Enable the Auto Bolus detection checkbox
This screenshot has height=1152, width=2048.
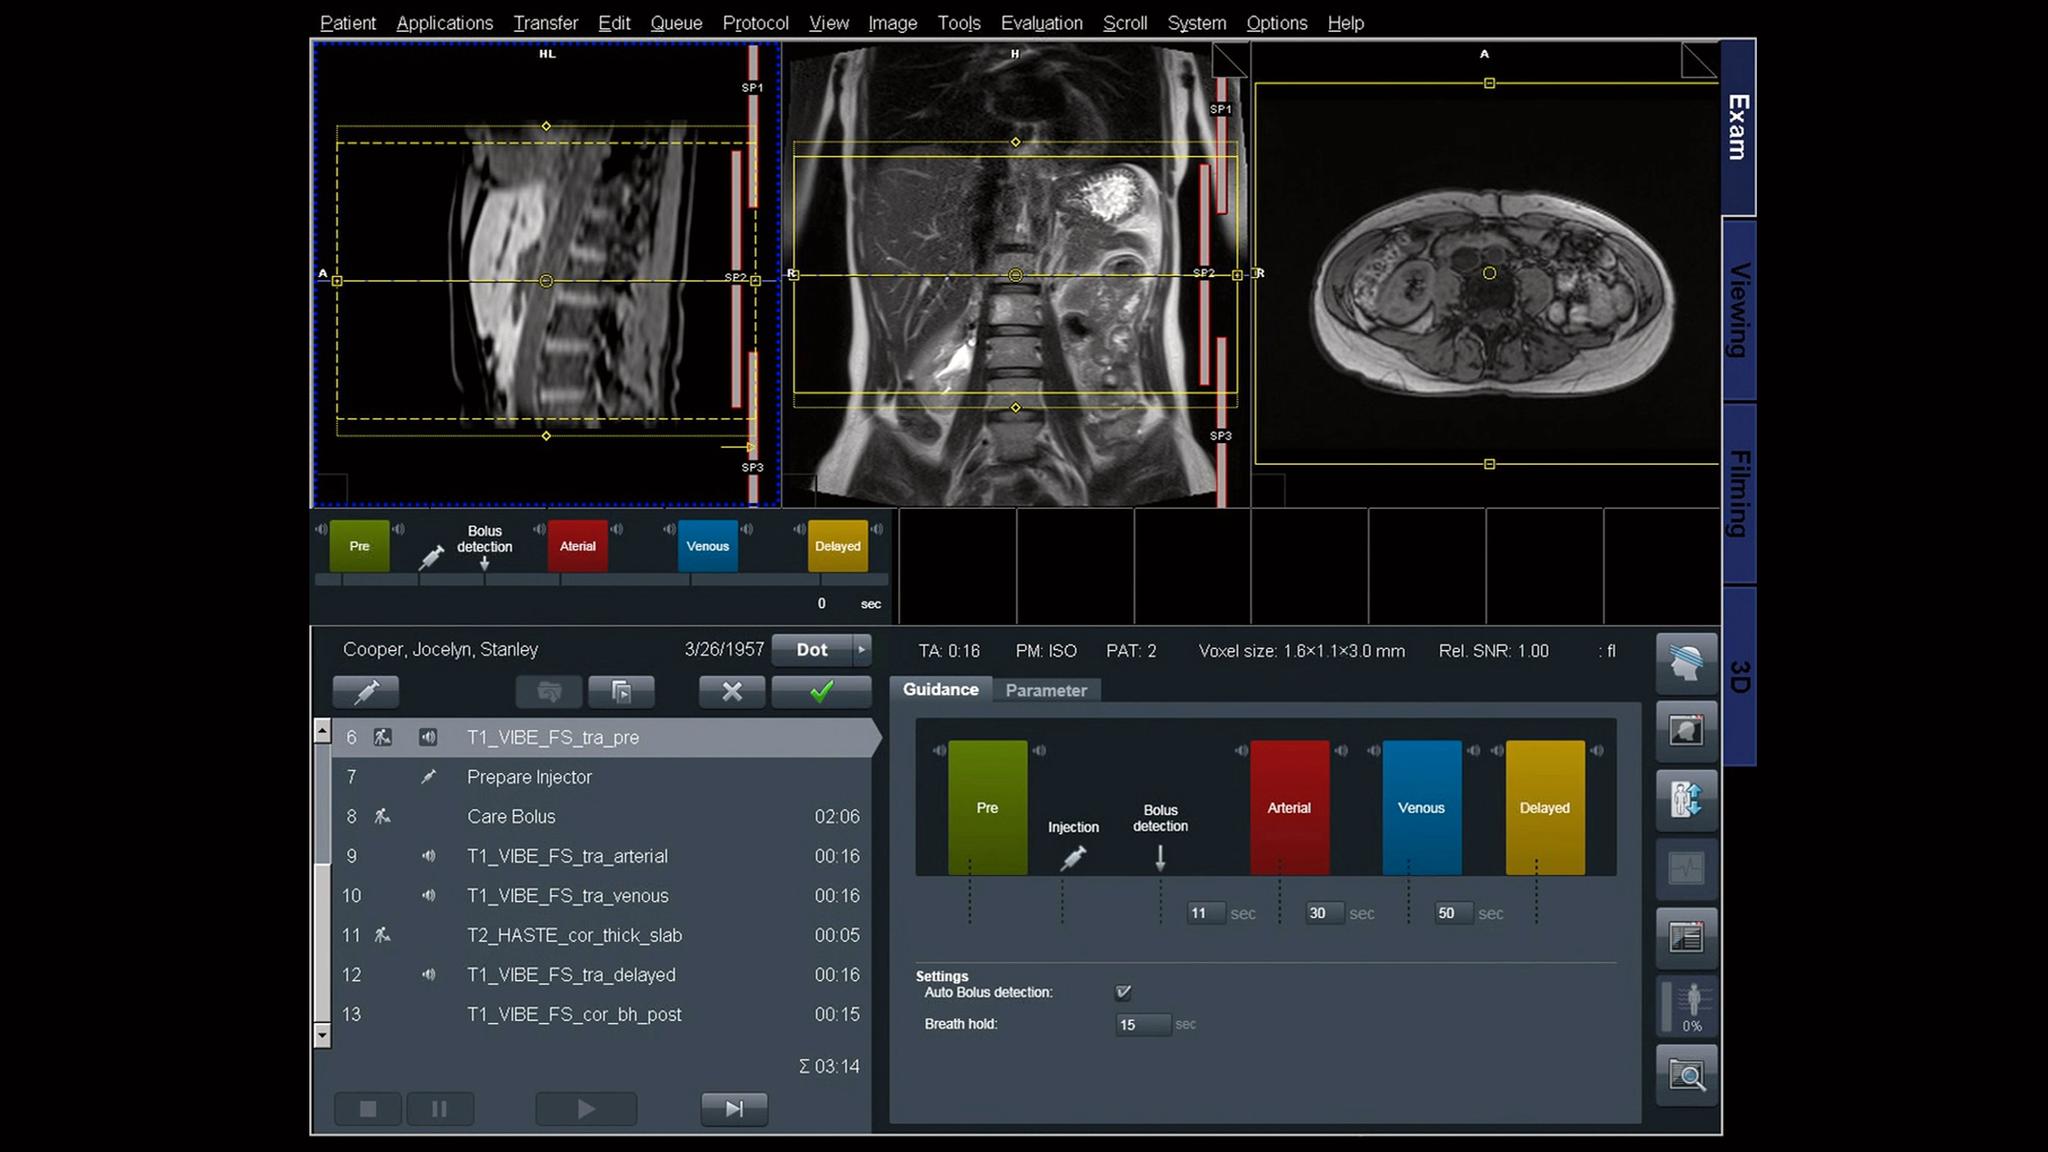(x=1123, y=993)
